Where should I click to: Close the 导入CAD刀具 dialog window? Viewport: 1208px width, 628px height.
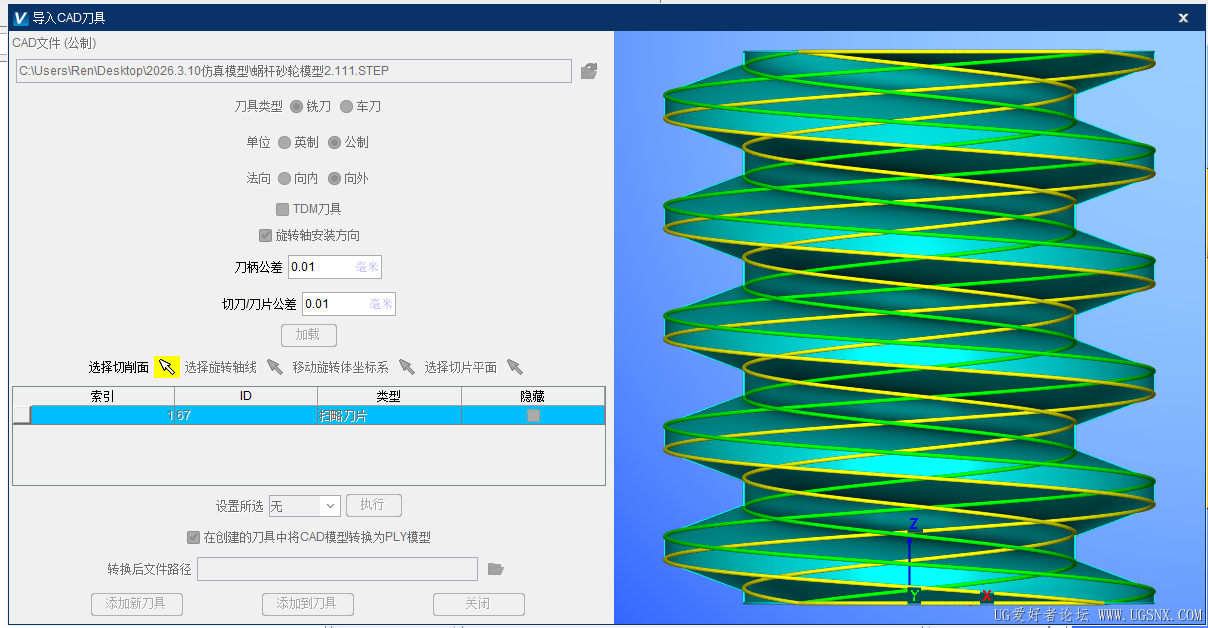coord(1183,17)
